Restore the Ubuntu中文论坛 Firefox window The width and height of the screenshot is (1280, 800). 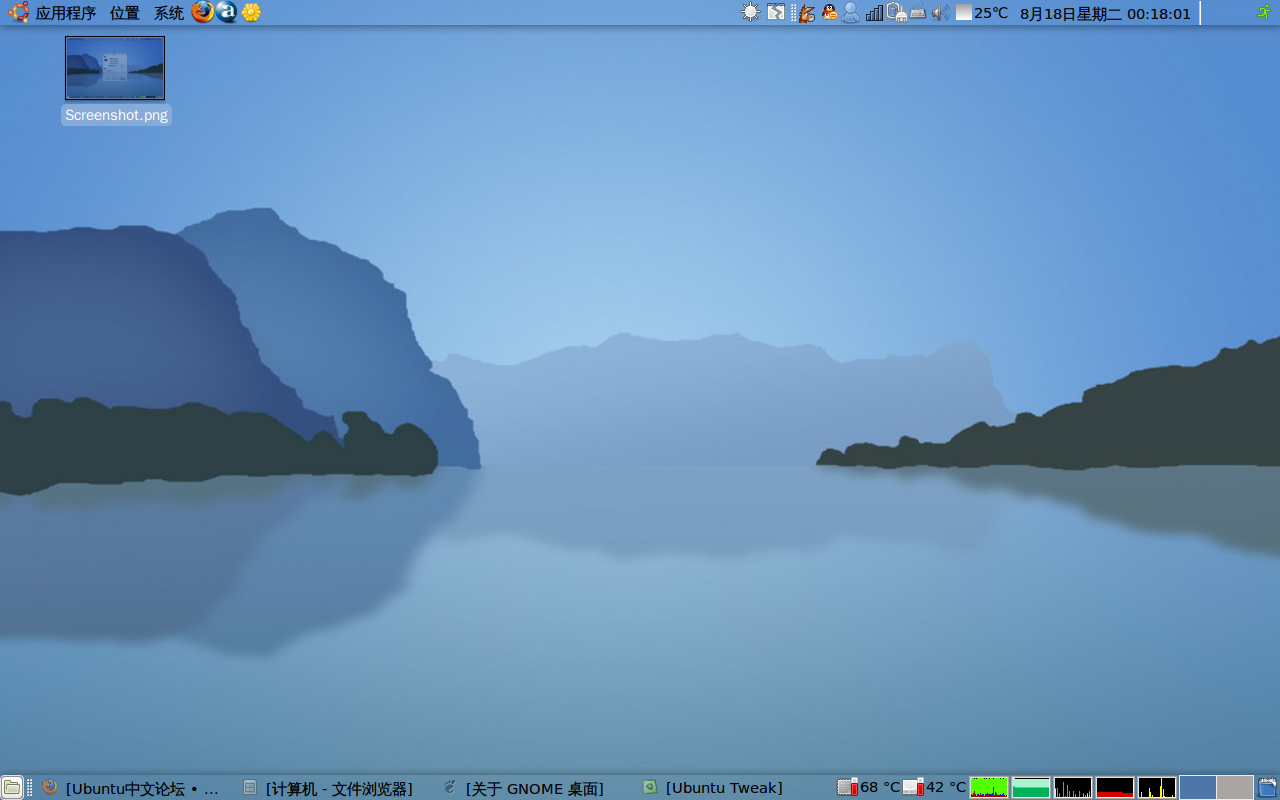(x=132, y=788)
